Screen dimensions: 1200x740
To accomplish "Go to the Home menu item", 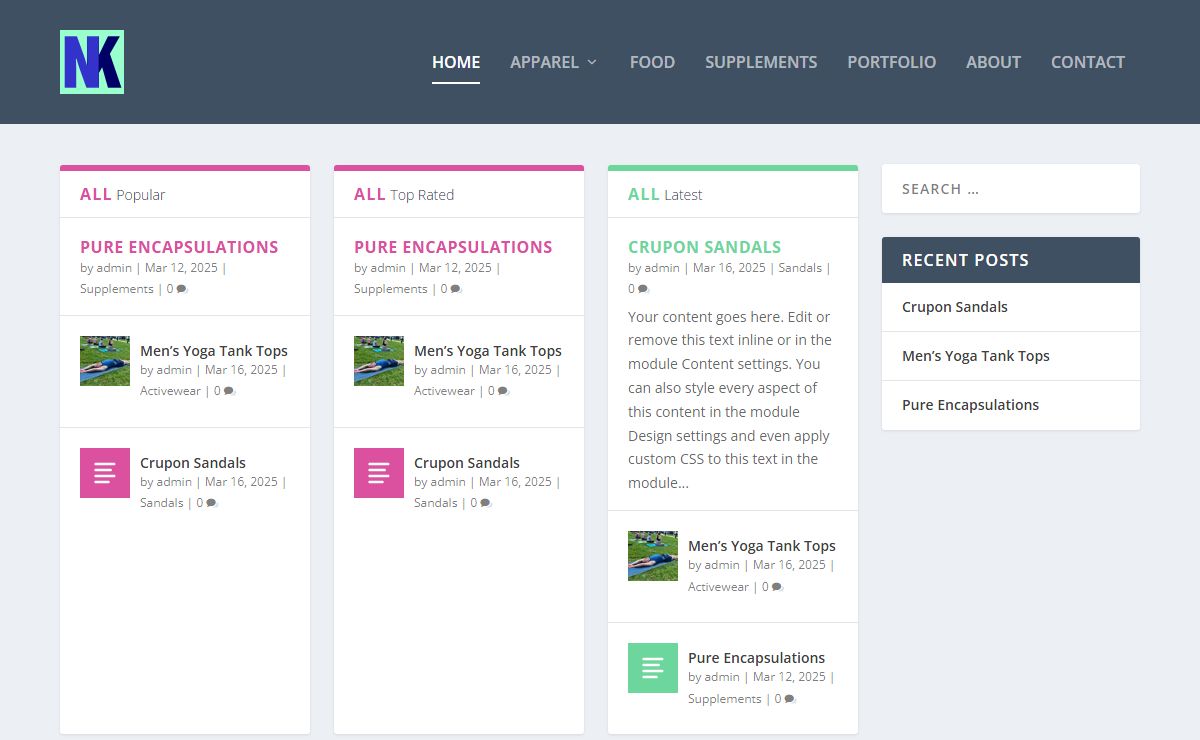I will point(456,62).
